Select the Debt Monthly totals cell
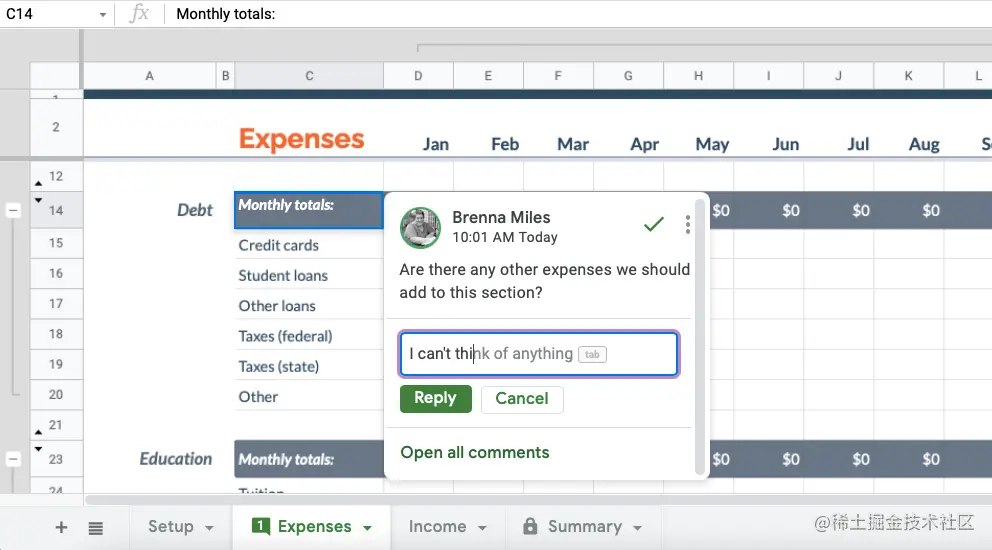The width and height of the screenshot is (992, 550). click(309, 210)
